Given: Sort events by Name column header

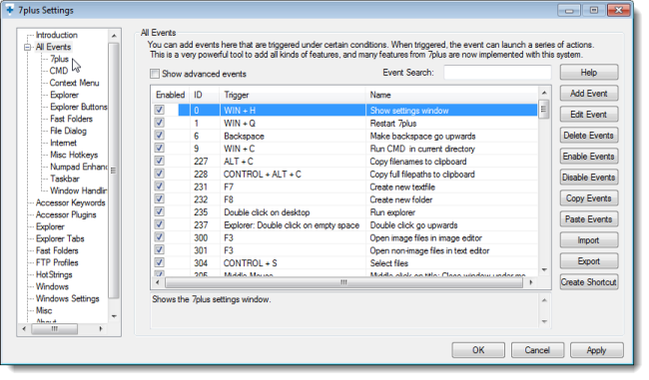Looking at the screenshot, I should click(452, 95).
